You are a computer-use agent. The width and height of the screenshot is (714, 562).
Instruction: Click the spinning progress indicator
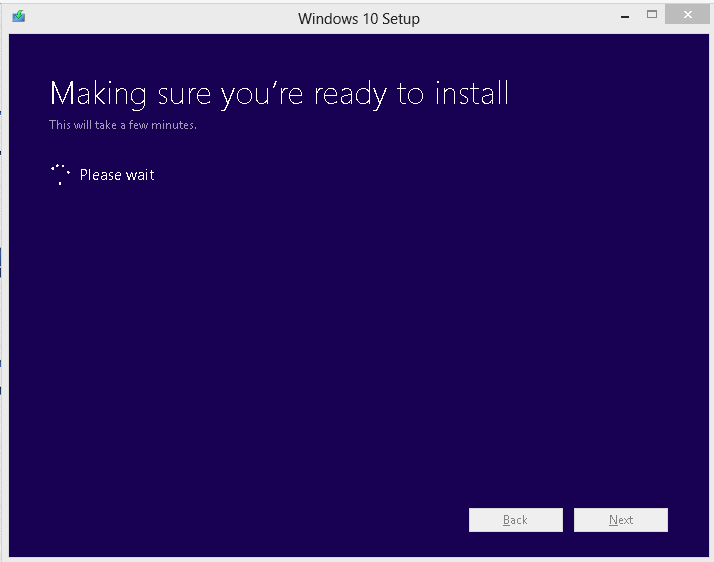click(60, 174)
